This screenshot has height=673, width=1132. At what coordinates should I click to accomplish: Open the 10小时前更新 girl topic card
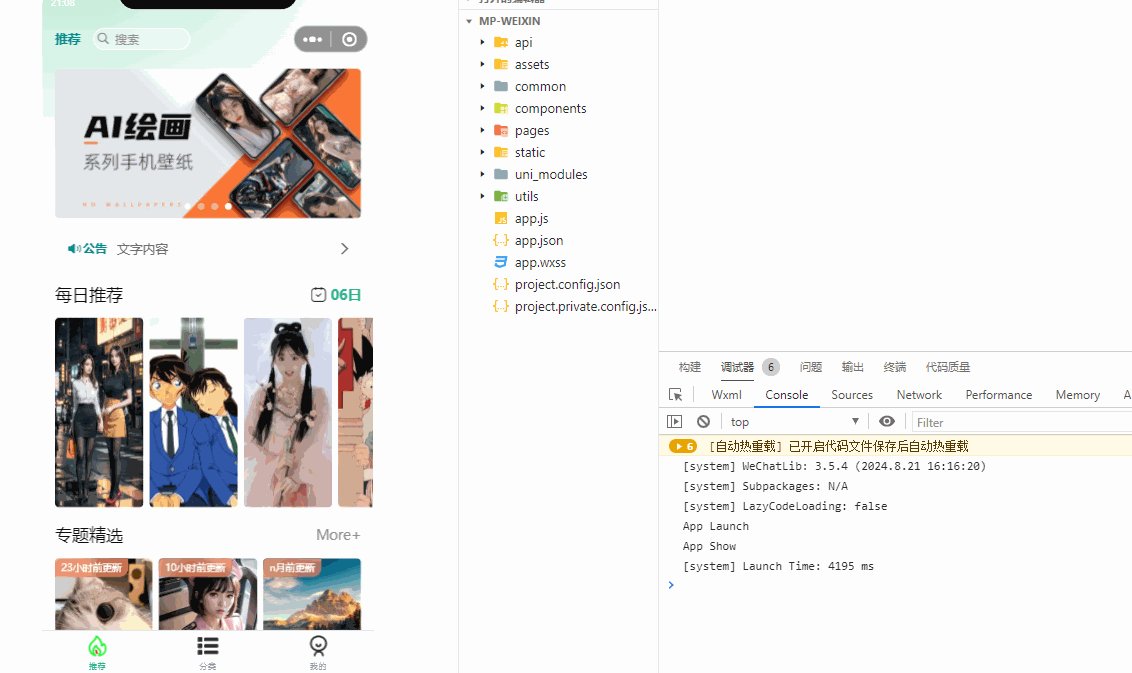(208, 594)
